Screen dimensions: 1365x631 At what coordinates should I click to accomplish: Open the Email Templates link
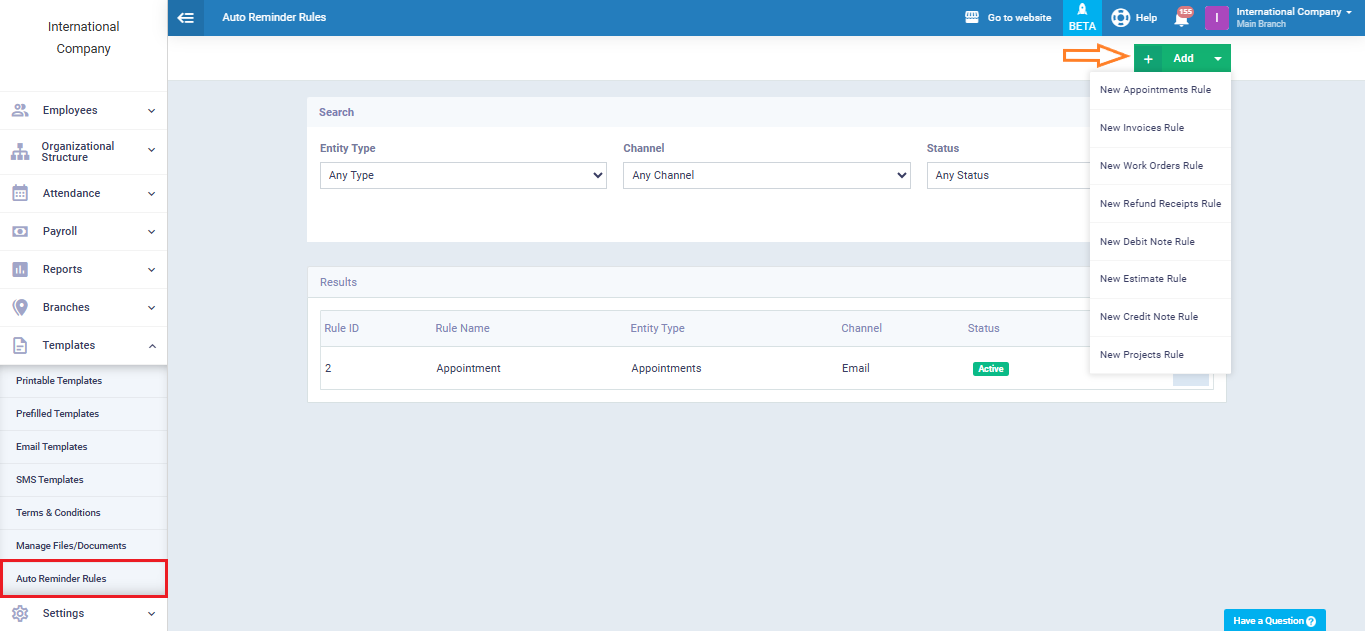pyautogui.click(x=52, y=447)
